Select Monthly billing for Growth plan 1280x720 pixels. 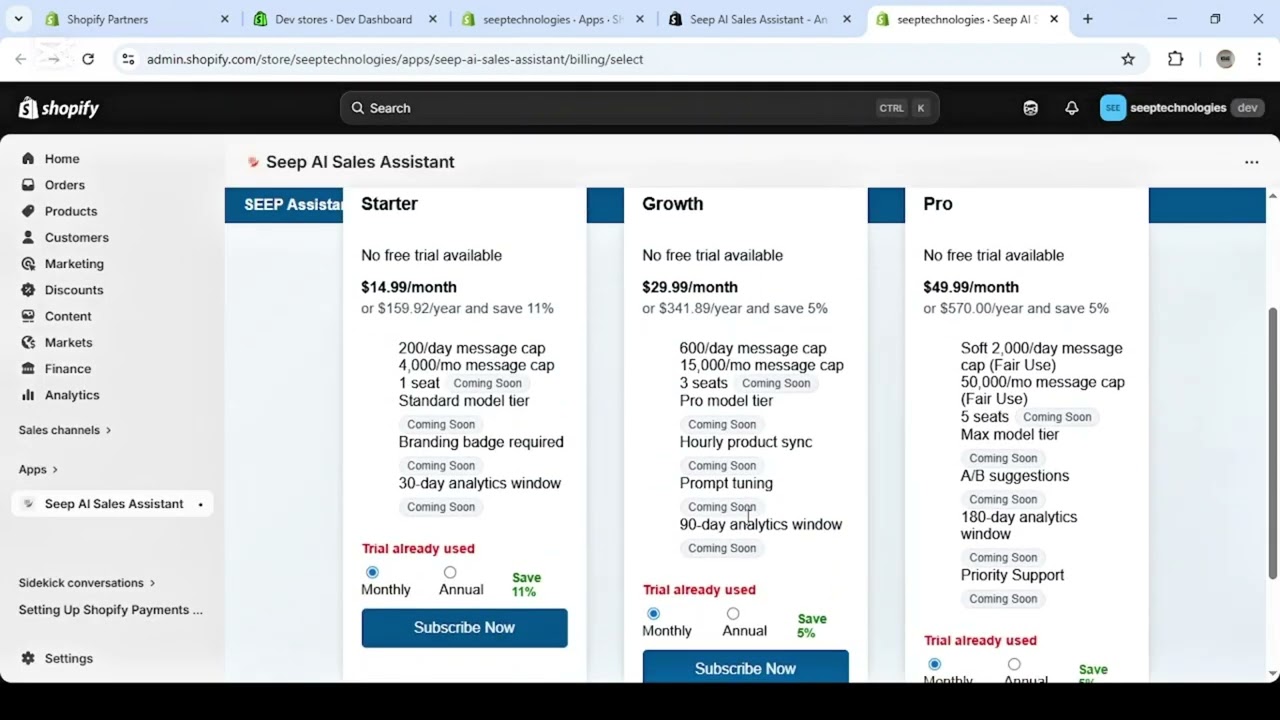(653, 613)
